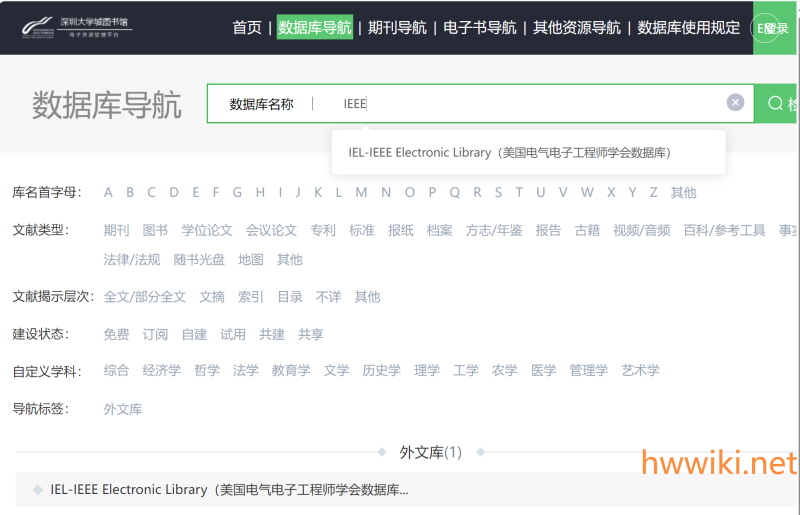Open the IEL-IEEE Electronic Library result entry
Viewport: 800px width, 515px height.
coord(229,490)
